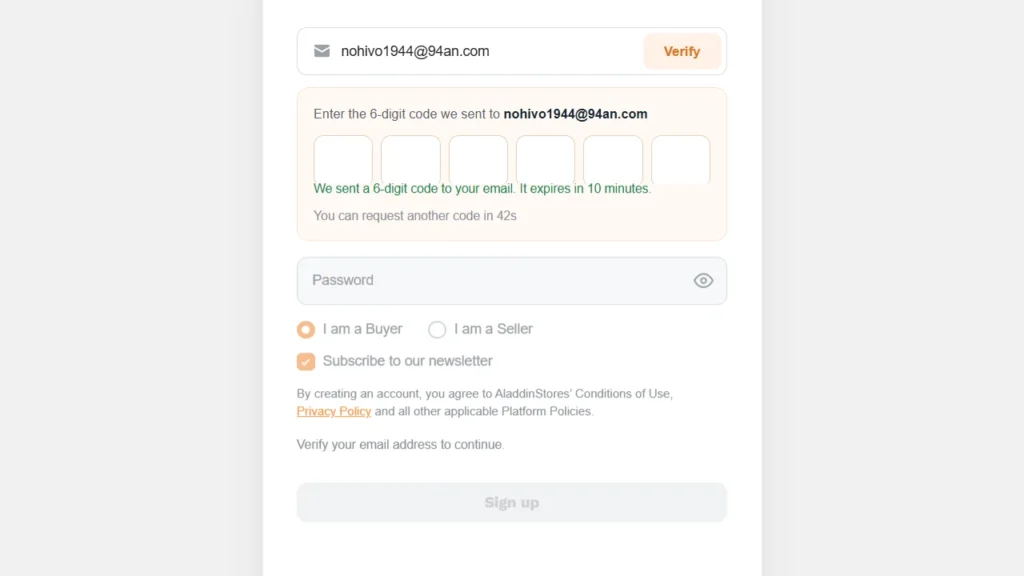
Task: Select the second verification code digit box
Action: tap(411, 159)
